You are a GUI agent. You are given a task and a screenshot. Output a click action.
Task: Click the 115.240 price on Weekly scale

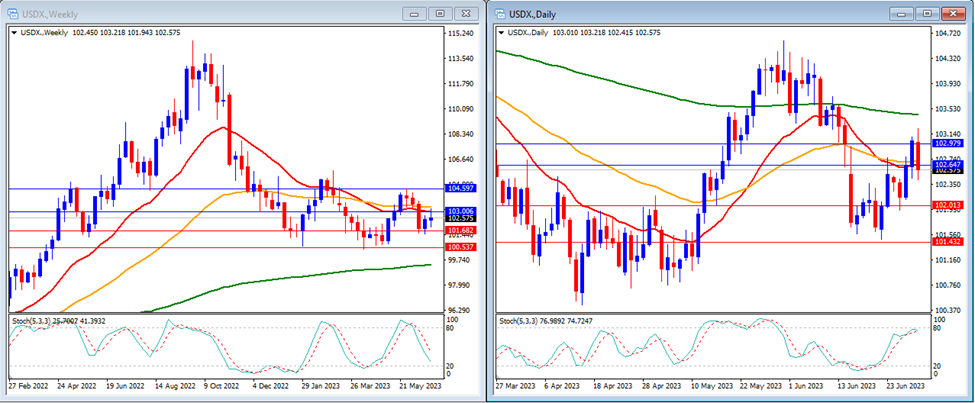coord(461,34)
